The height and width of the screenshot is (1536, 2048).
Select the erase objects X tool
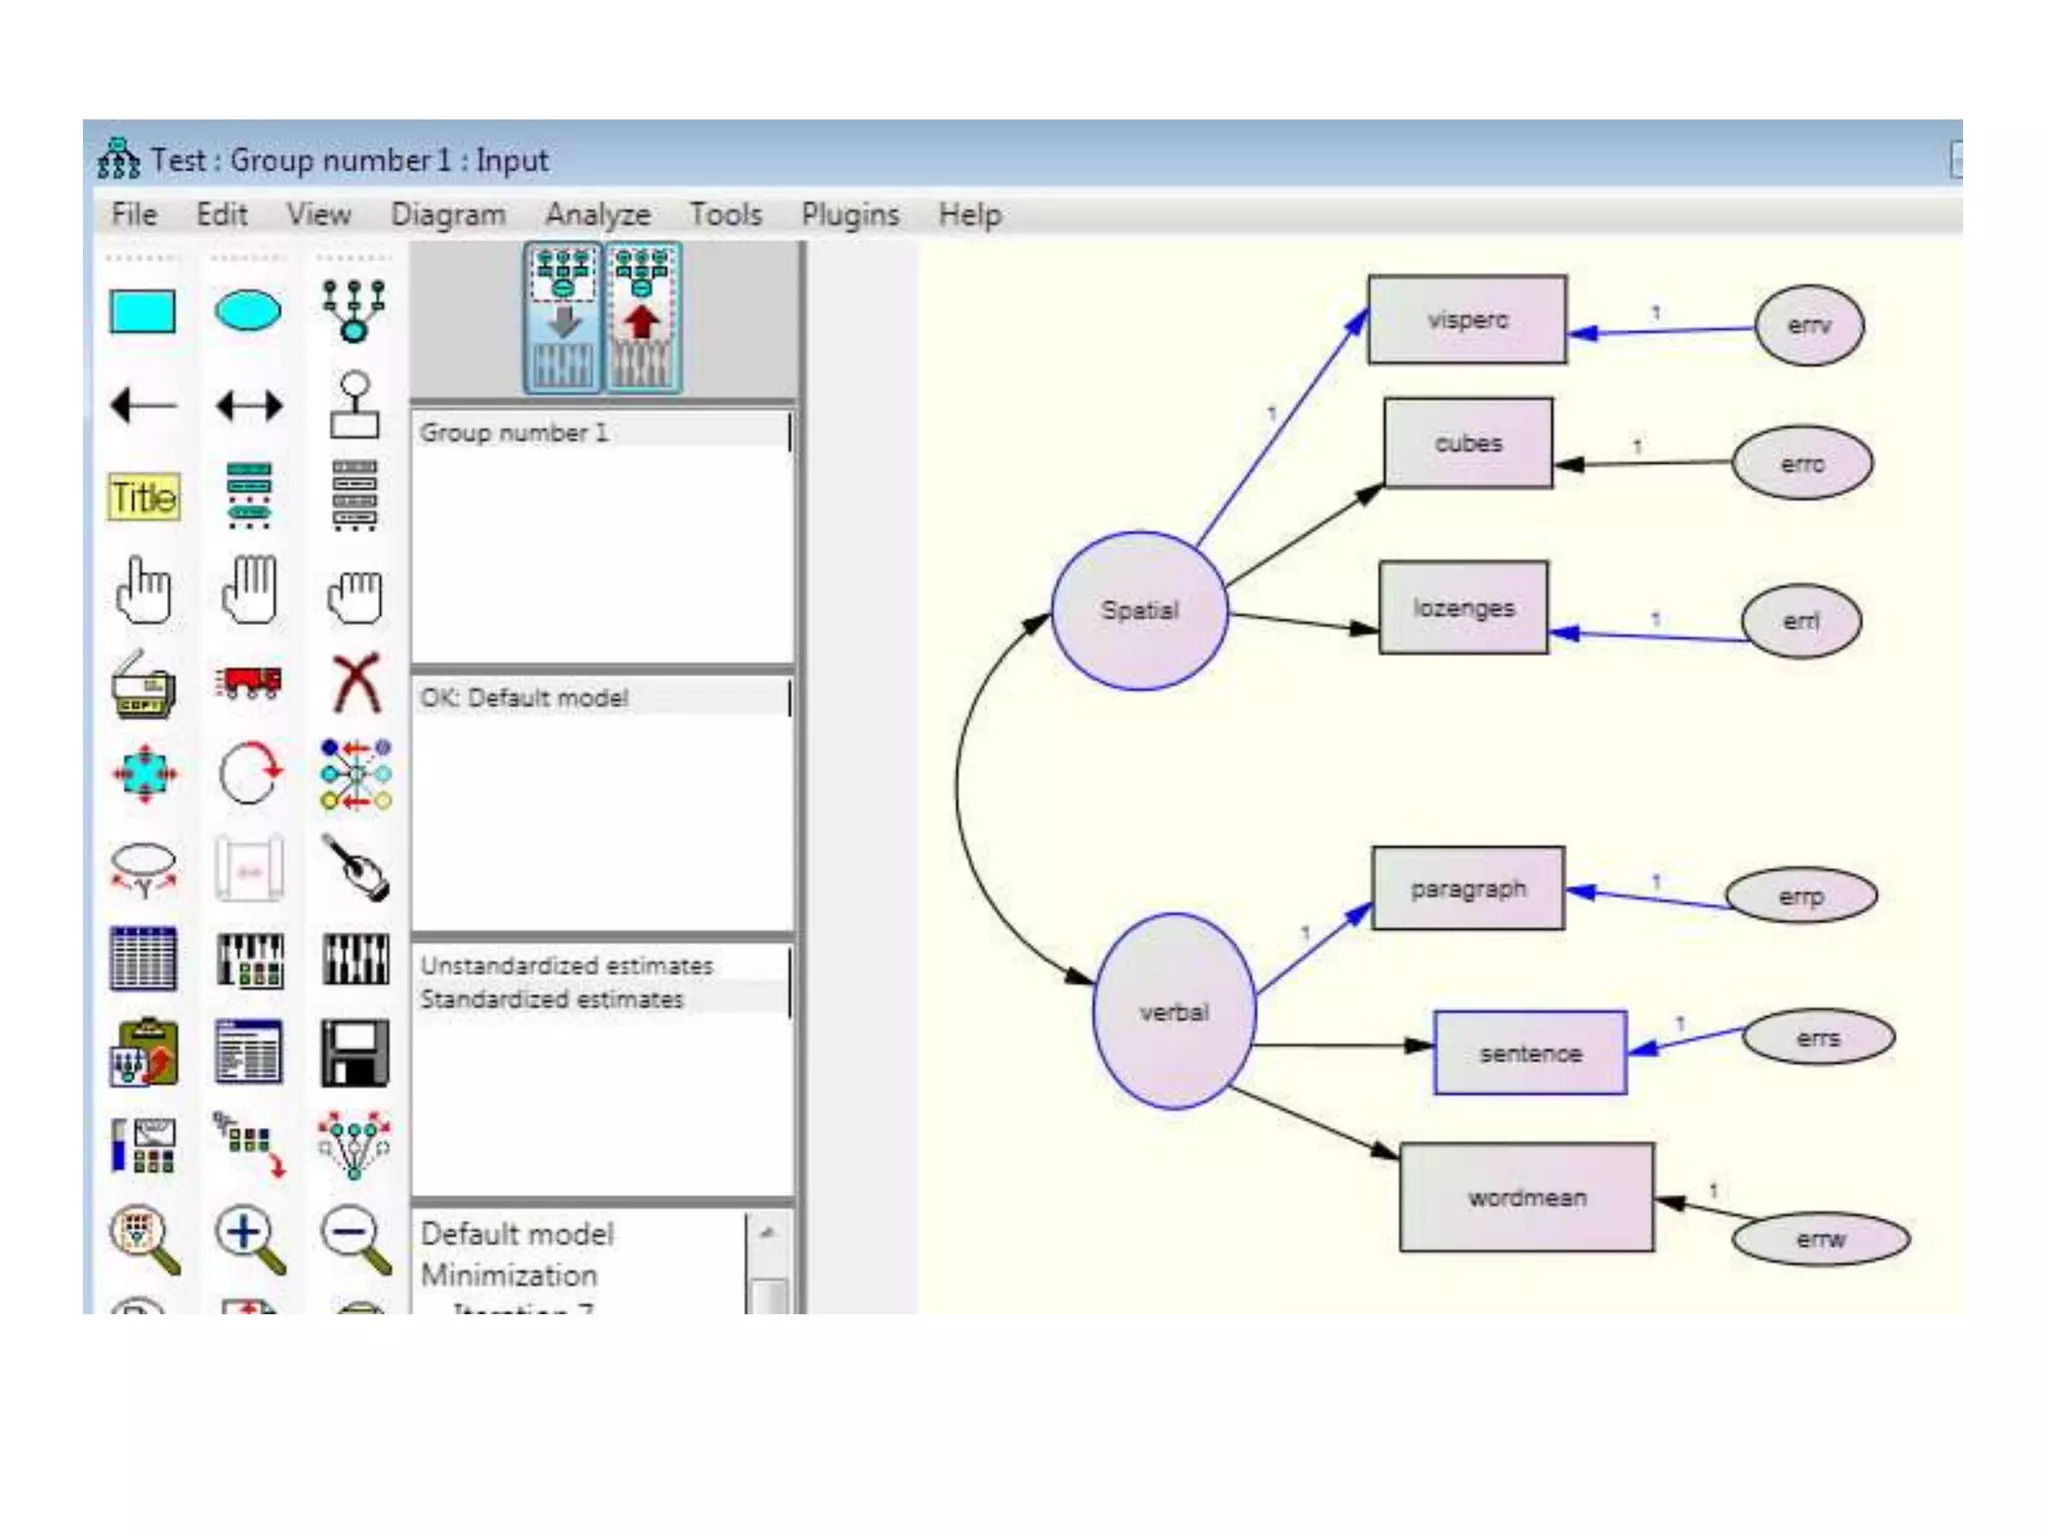pyautogui.click(x=356, y=683)
